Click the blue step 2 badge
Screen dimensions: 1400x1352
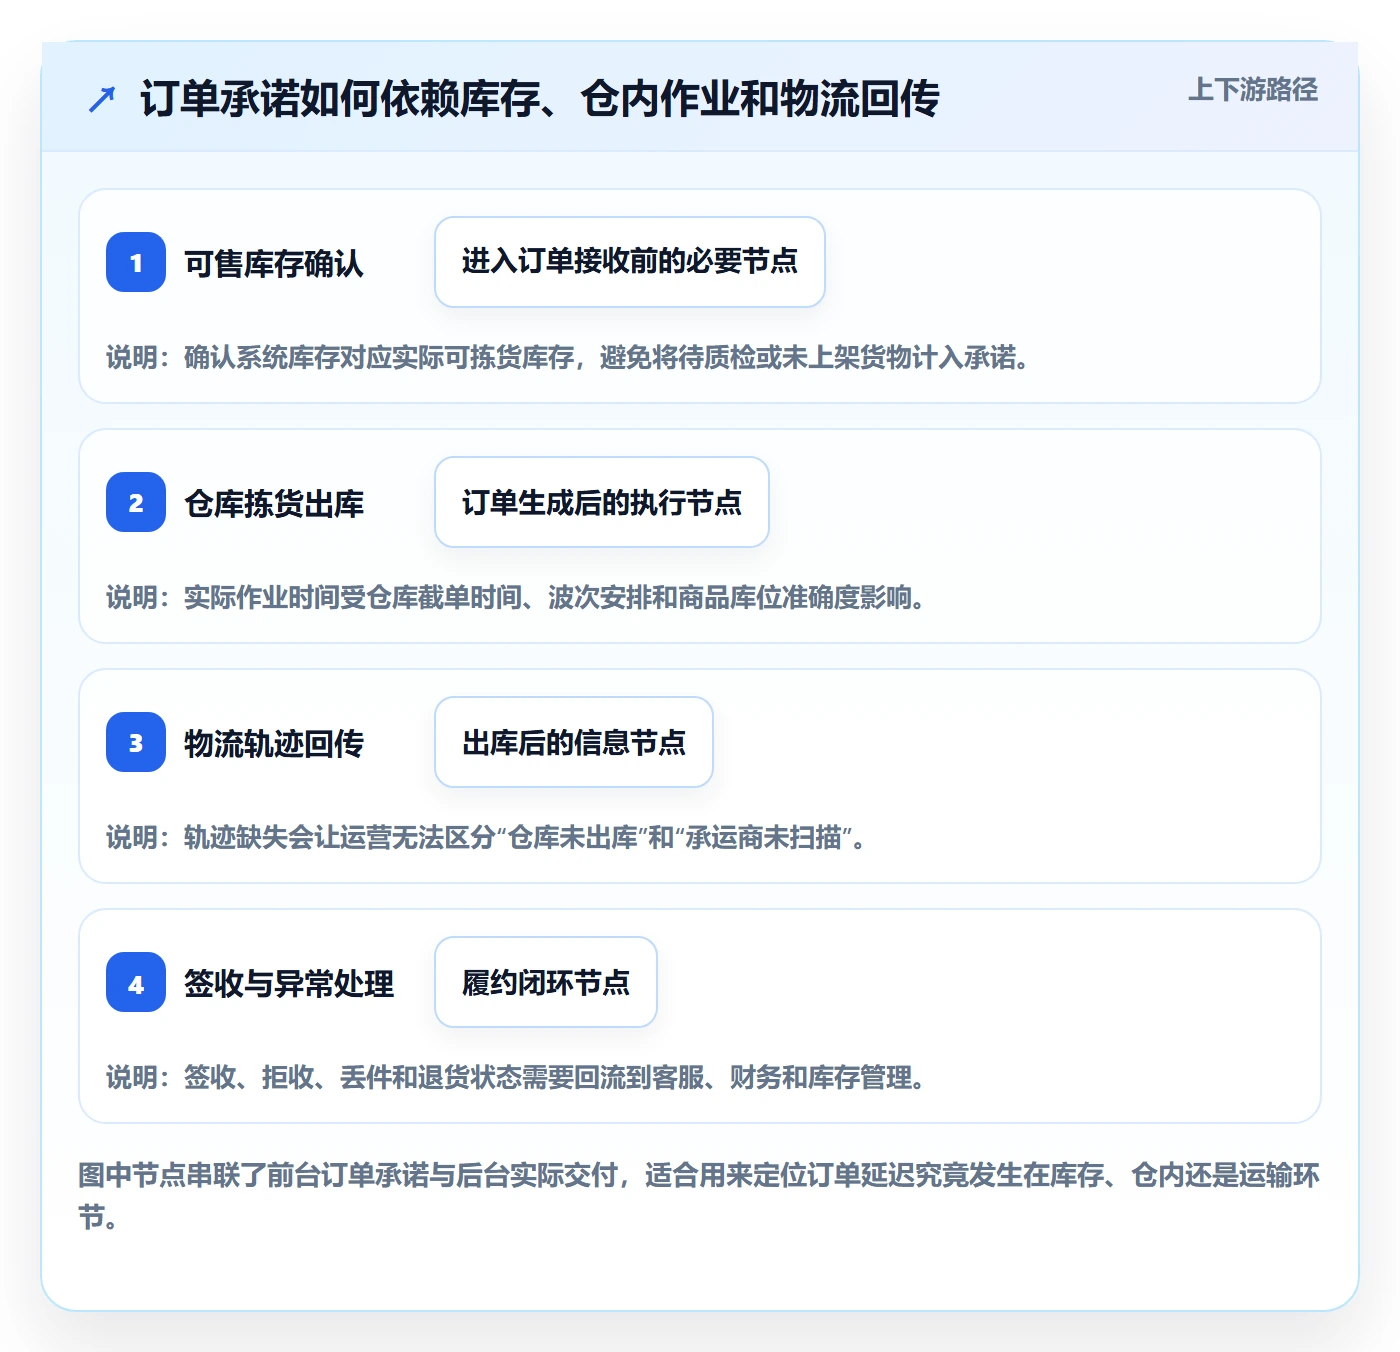click(x=136, y=502)
